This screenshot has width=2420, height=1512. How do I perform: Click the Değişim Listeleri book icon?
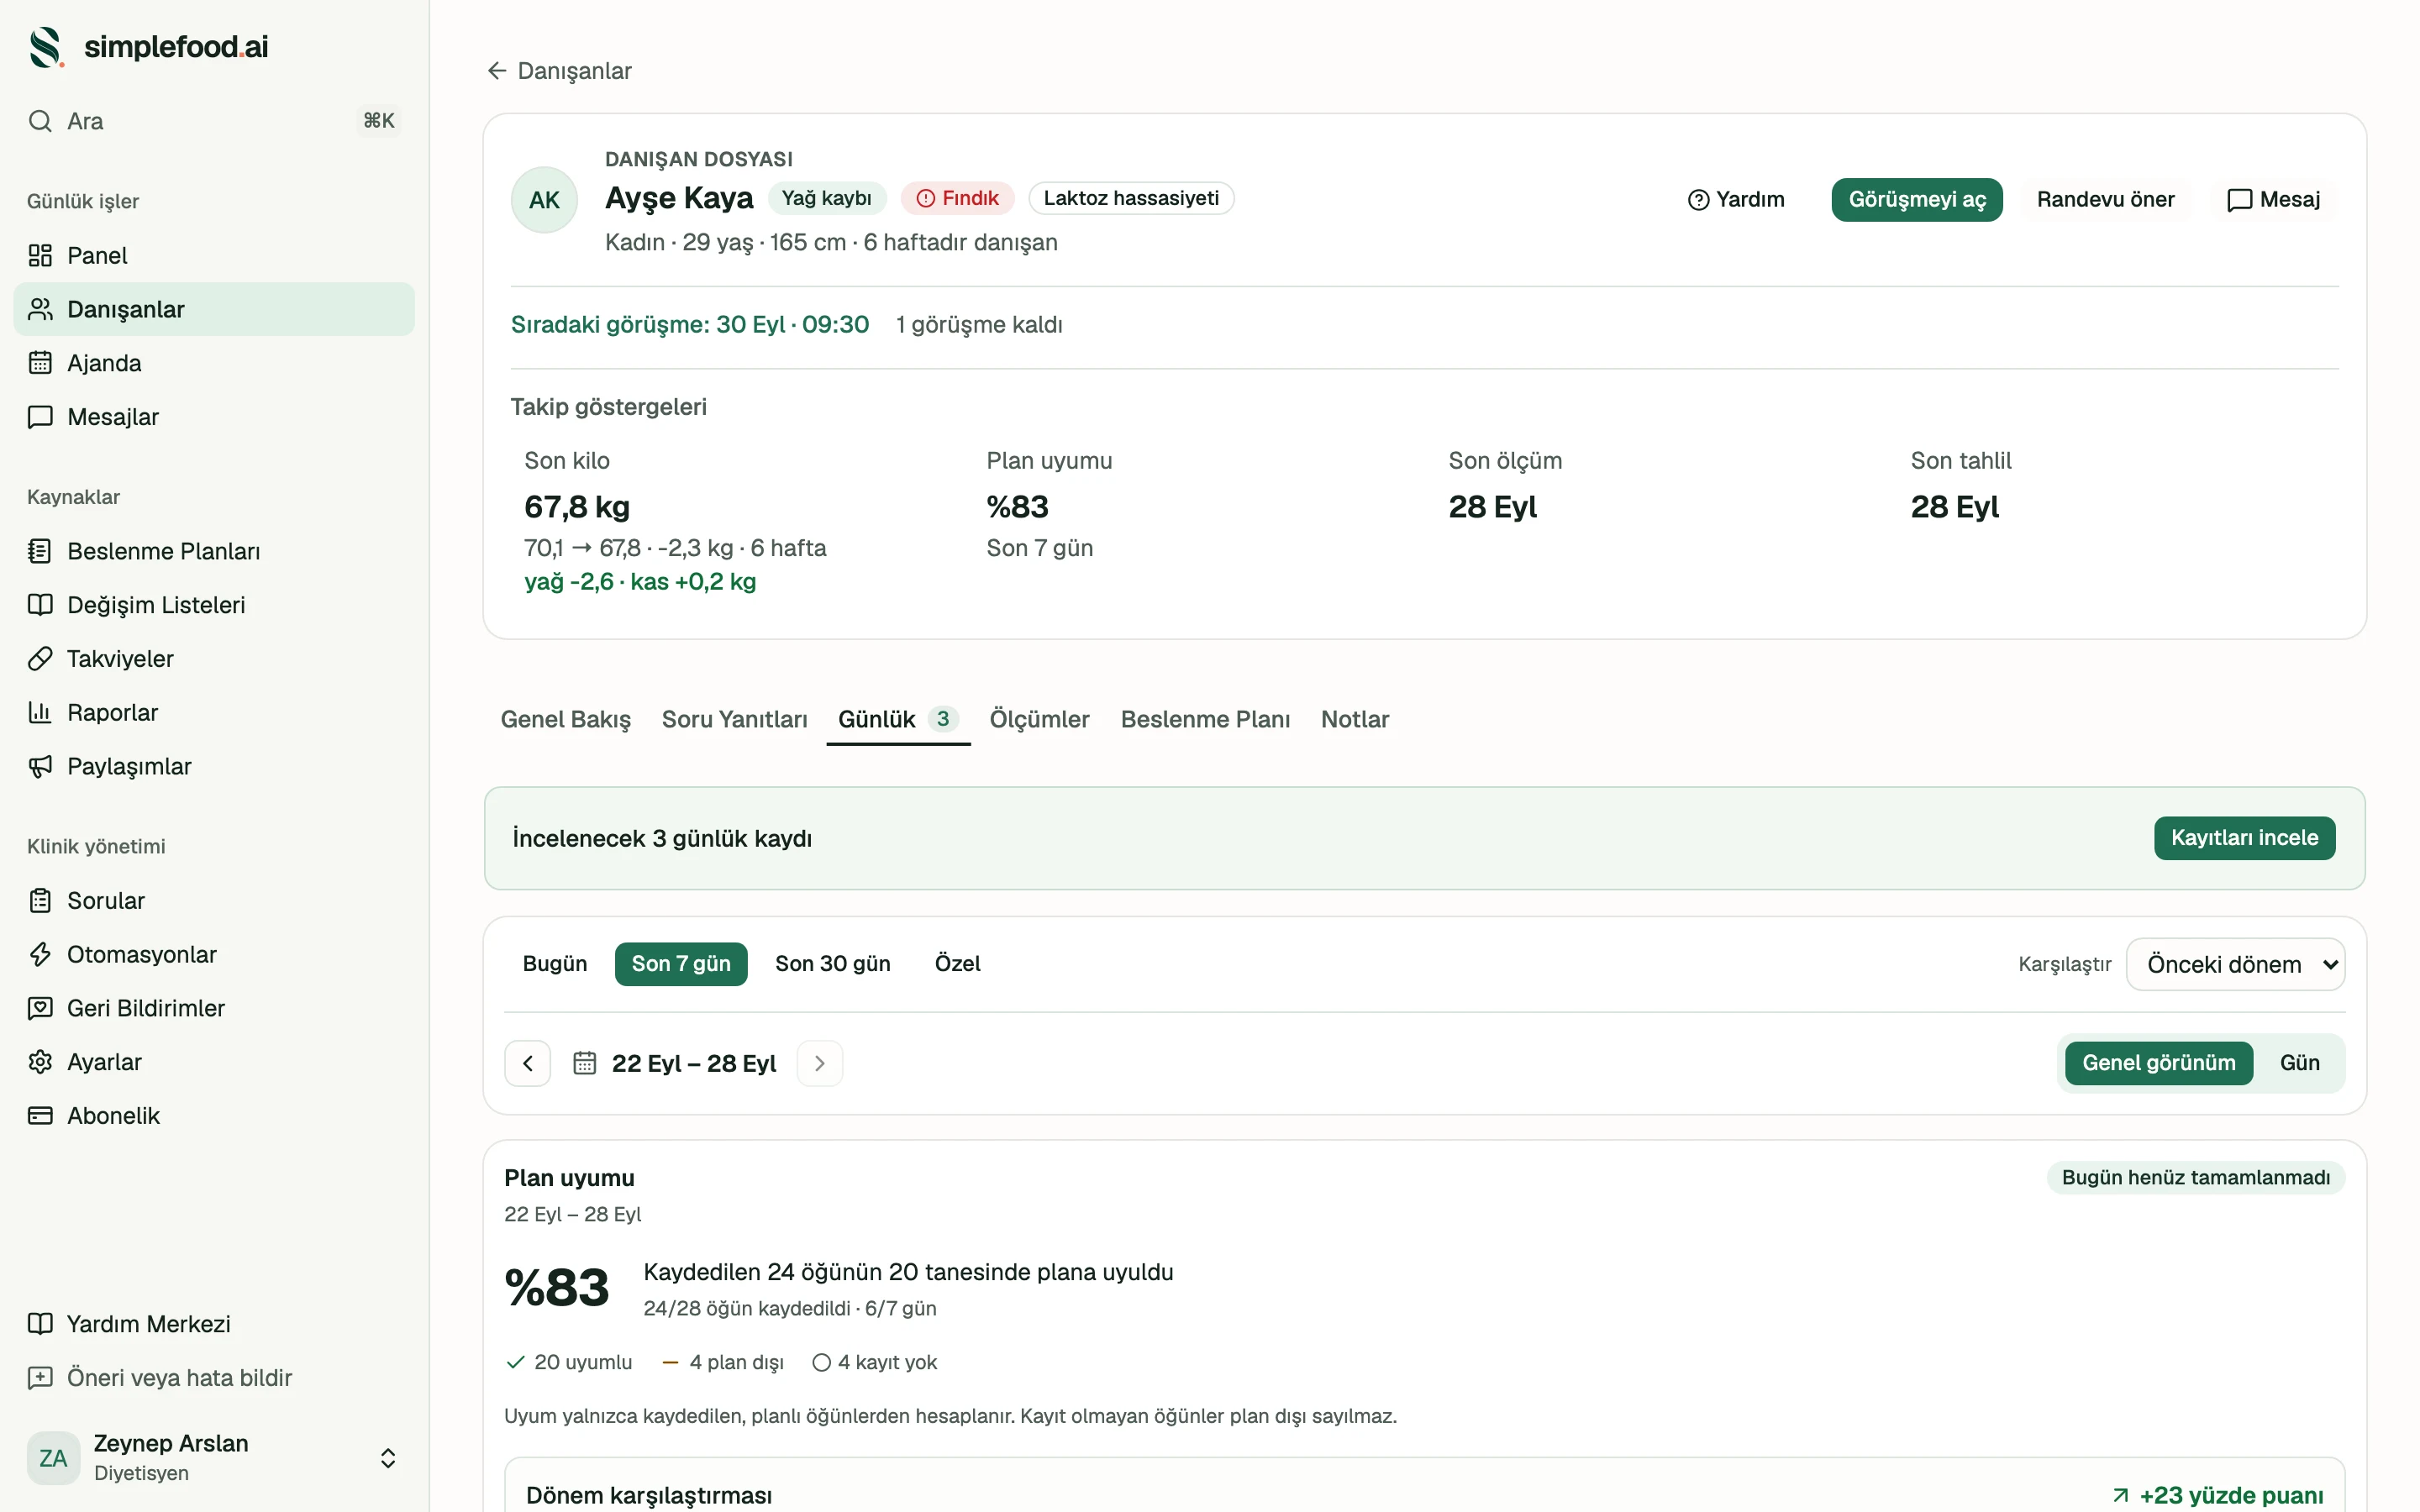point(40,605)
